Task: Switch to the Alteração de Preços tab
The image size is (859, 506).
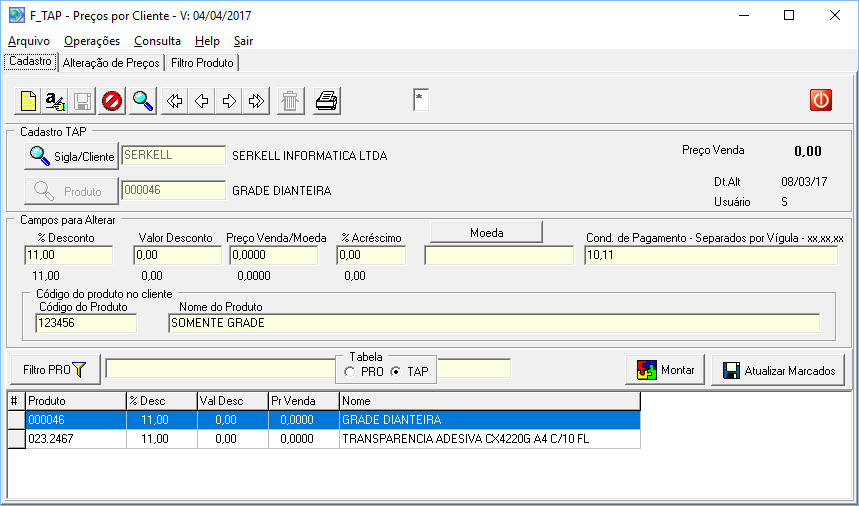Action: [x=111, y=63]
